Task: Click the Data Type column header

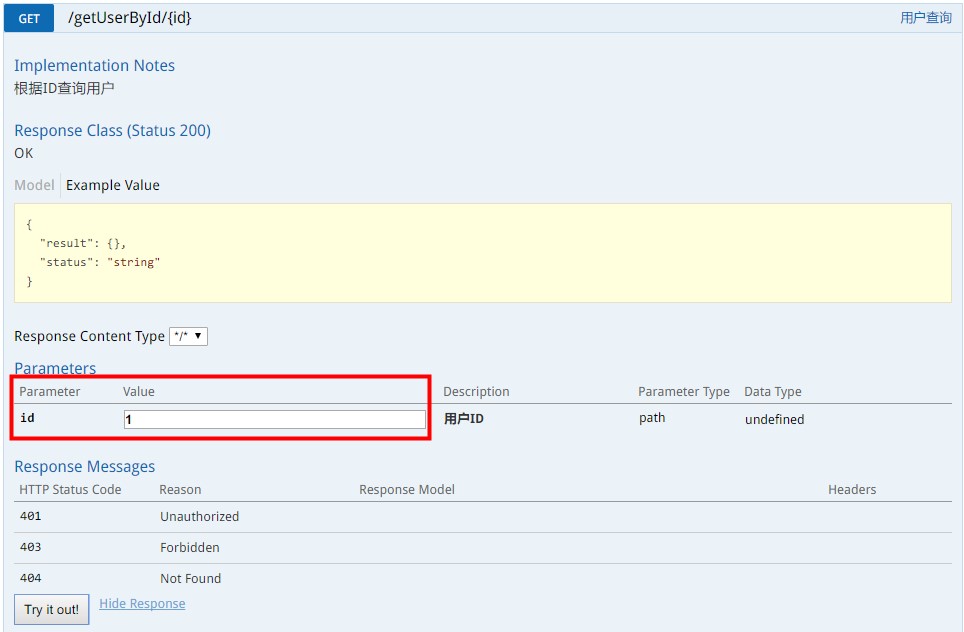Action: pos(773,392)
